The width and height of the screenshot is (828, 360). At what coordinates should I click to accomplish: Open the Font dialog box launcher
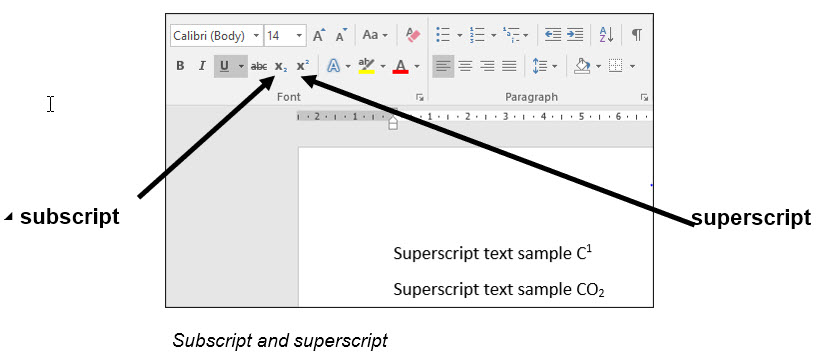click(x=420, y=98)
